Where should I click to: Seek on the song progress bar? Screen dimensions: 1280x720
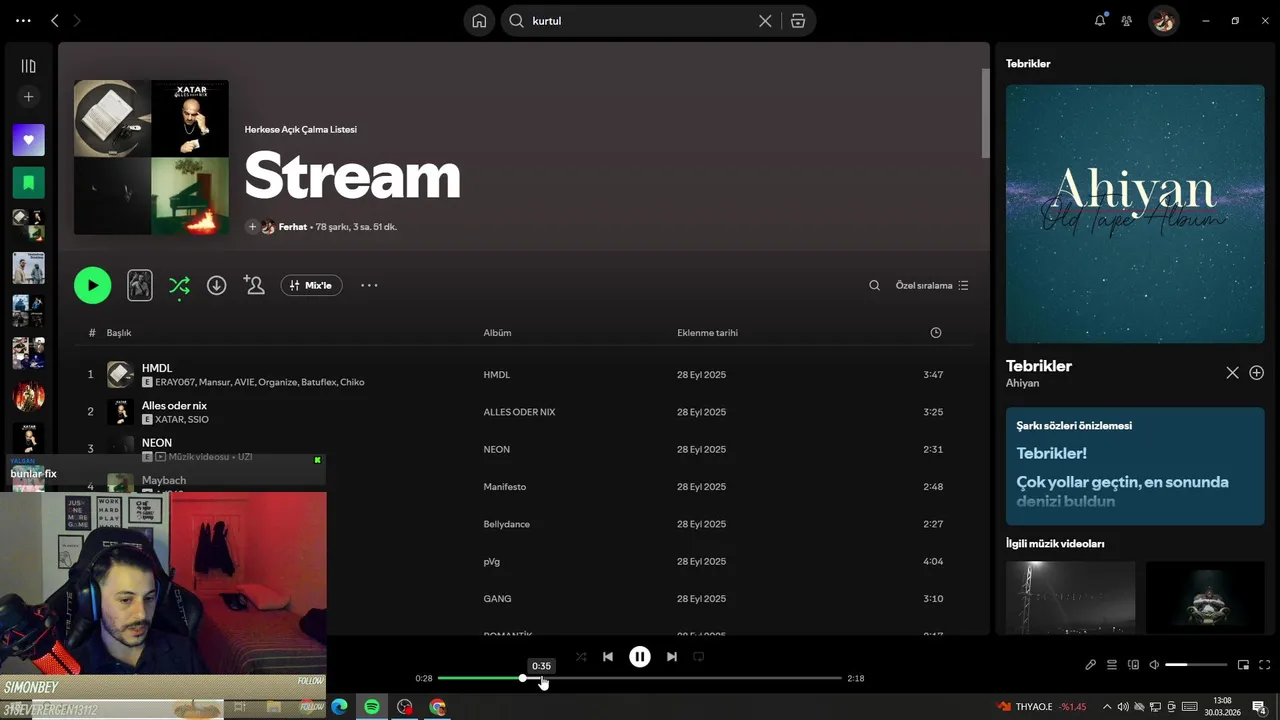point(640,678)
